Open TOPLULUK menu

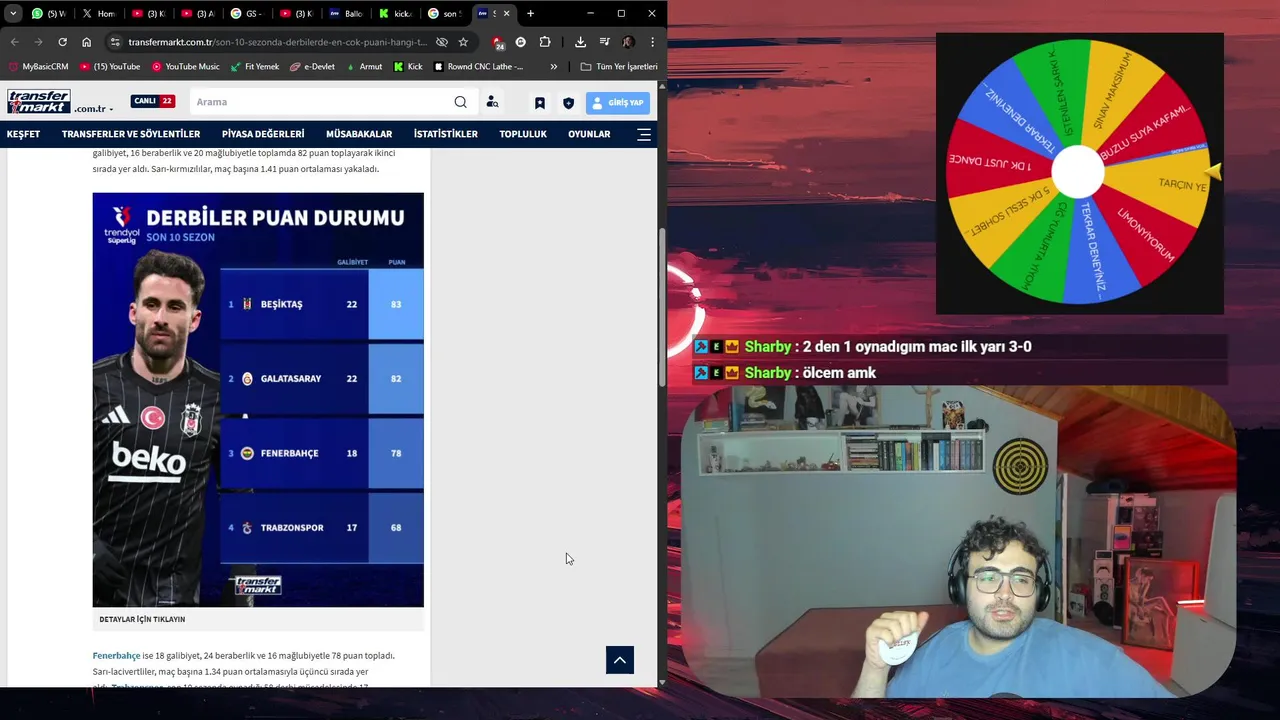tap(523, 134)
